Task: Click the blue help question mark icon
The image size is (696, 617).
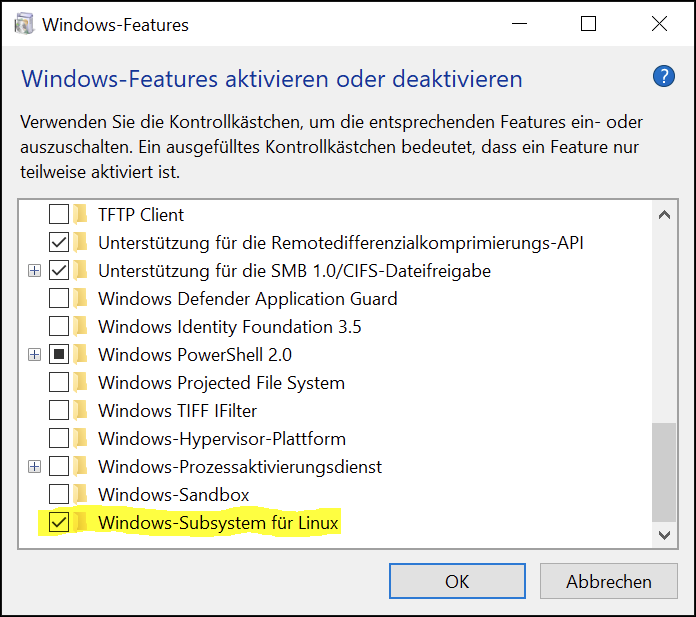Action: [x=664, y=76]
